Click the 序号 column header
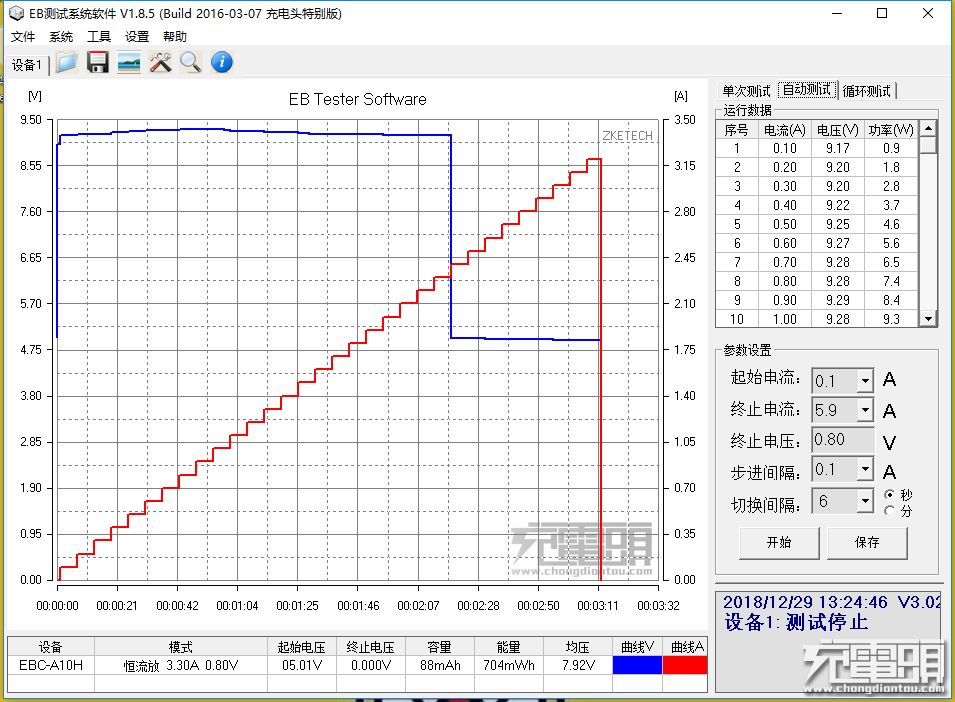Viewport: 955px width, 702px height. [x=737, y=130]
